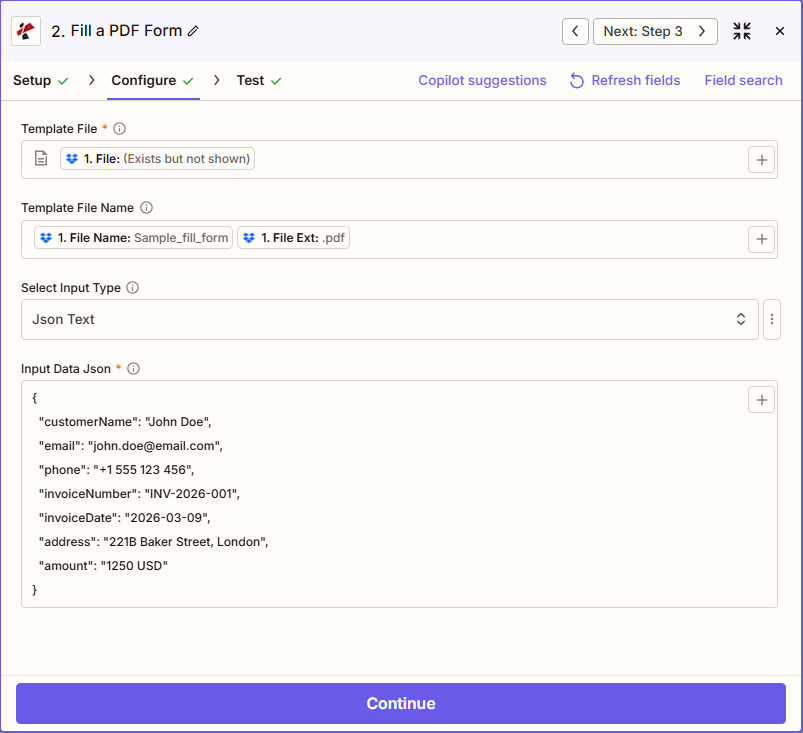Click the PDF app logo icon
The image size is (803, 733).
pyautogui.click(x=26, y=31)
